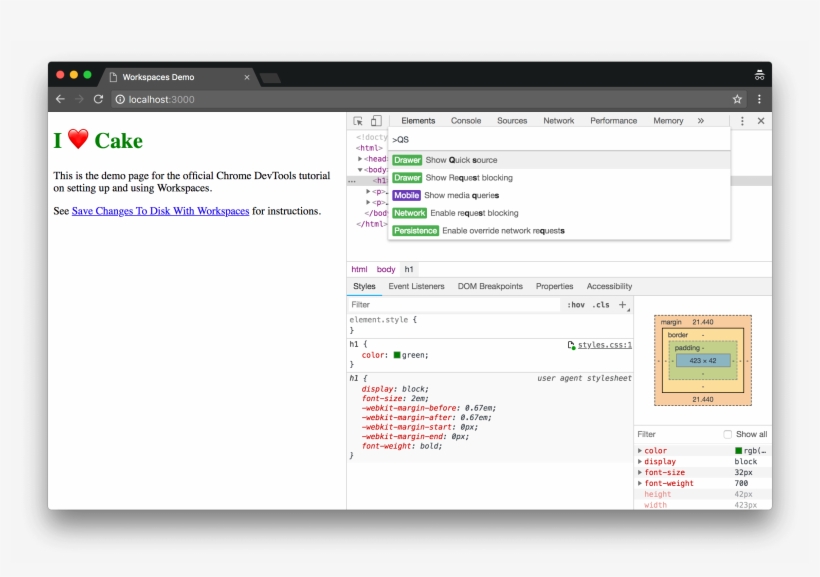Switch to the Elements tab
This screenshot has height=577, width=820.
[418, 121]
